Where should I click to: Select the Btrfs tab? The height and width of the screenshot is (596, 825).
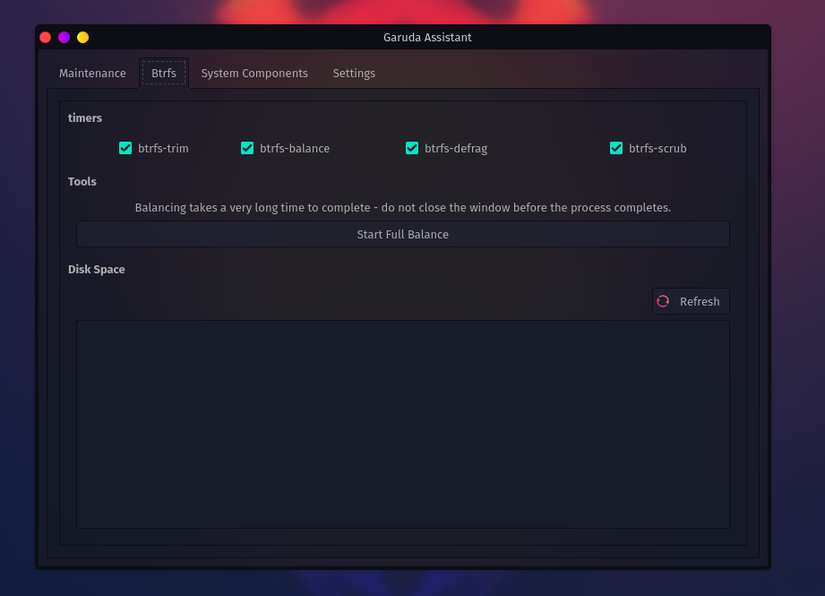pyautogui.click(x=164, y=73)
